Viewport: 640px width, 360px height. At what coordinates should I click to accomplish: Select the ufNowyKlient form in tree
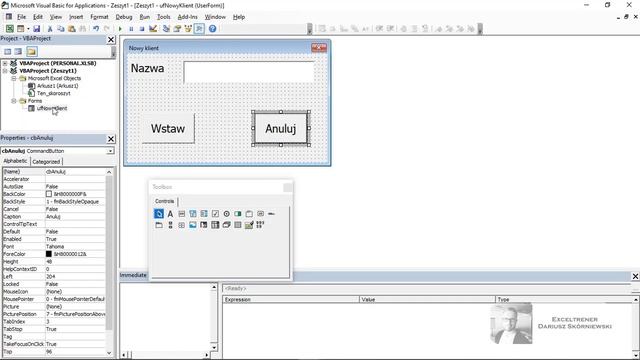[52, 108]
